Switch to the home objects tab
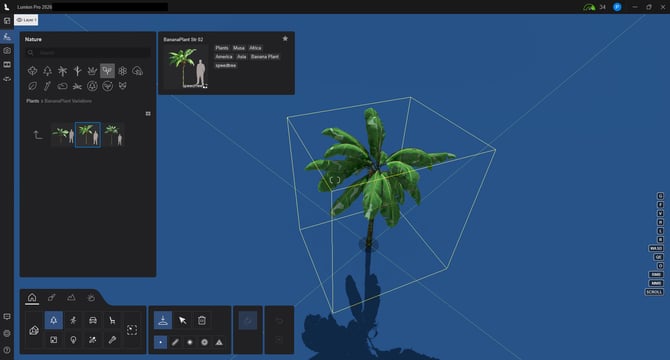The width and height of the screenshot is (670, 360). tap(32, 297)
